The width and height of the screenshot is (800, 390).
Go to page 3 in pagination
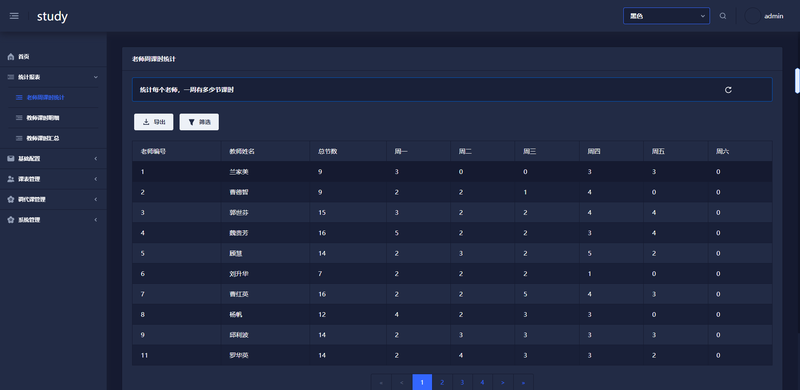coord(462,382)
